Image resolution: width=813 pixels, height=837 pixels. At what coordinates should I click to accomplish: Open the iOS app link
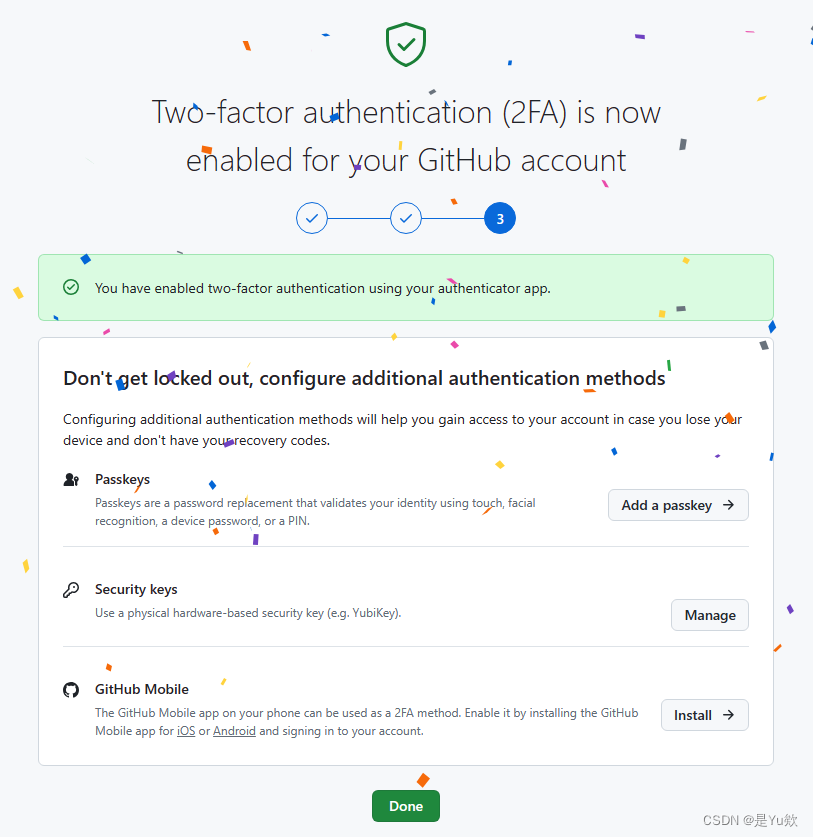(186, 730)
